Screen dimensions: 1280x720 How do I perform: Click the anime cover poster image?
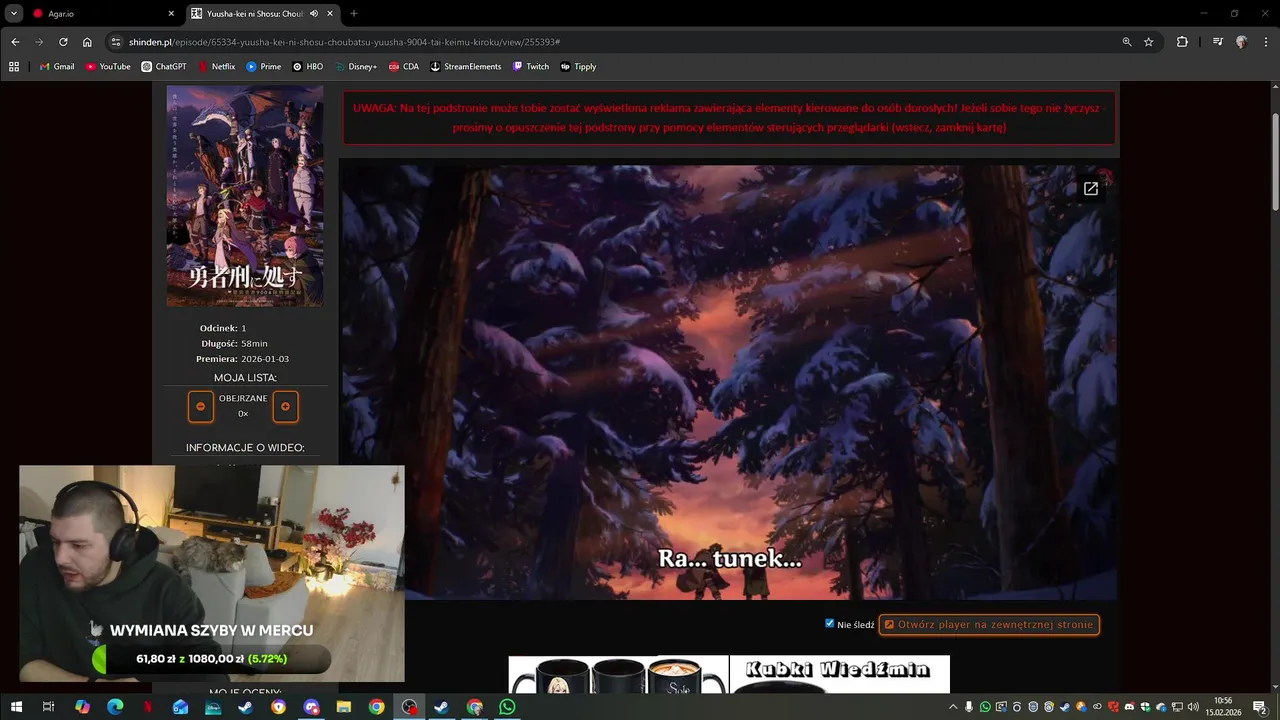pyautogui.click(x=245, y=196)
